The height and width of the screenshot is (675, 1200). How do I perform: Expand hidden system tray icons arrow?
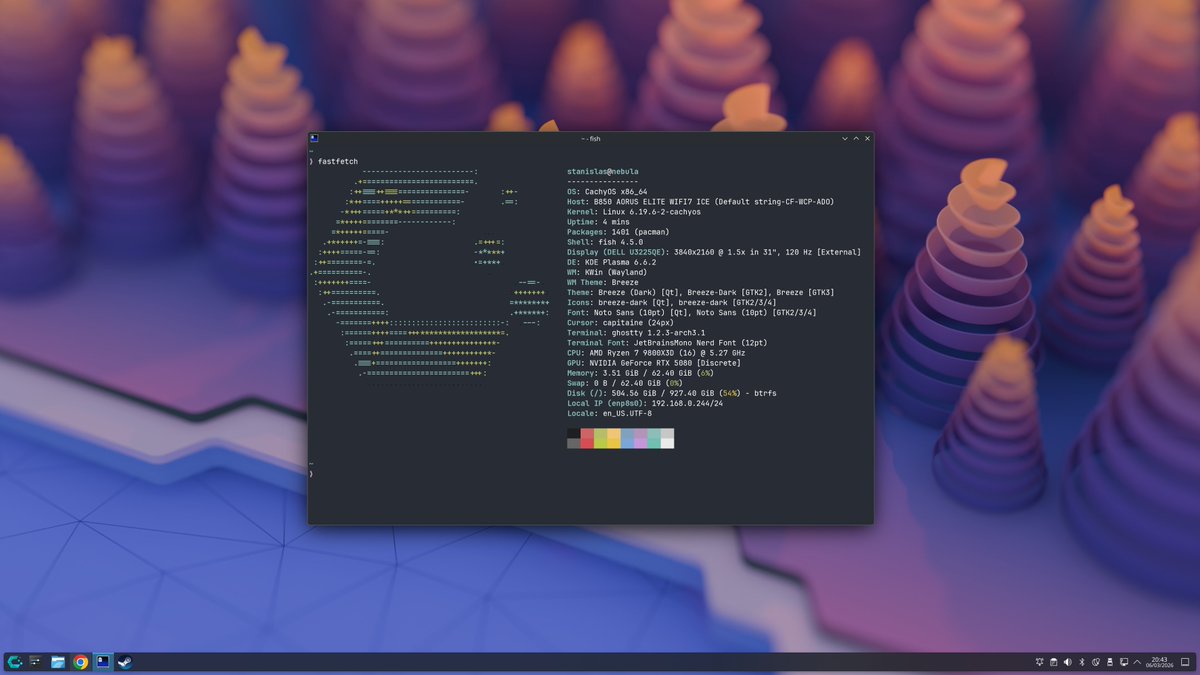pos(1137,662)
